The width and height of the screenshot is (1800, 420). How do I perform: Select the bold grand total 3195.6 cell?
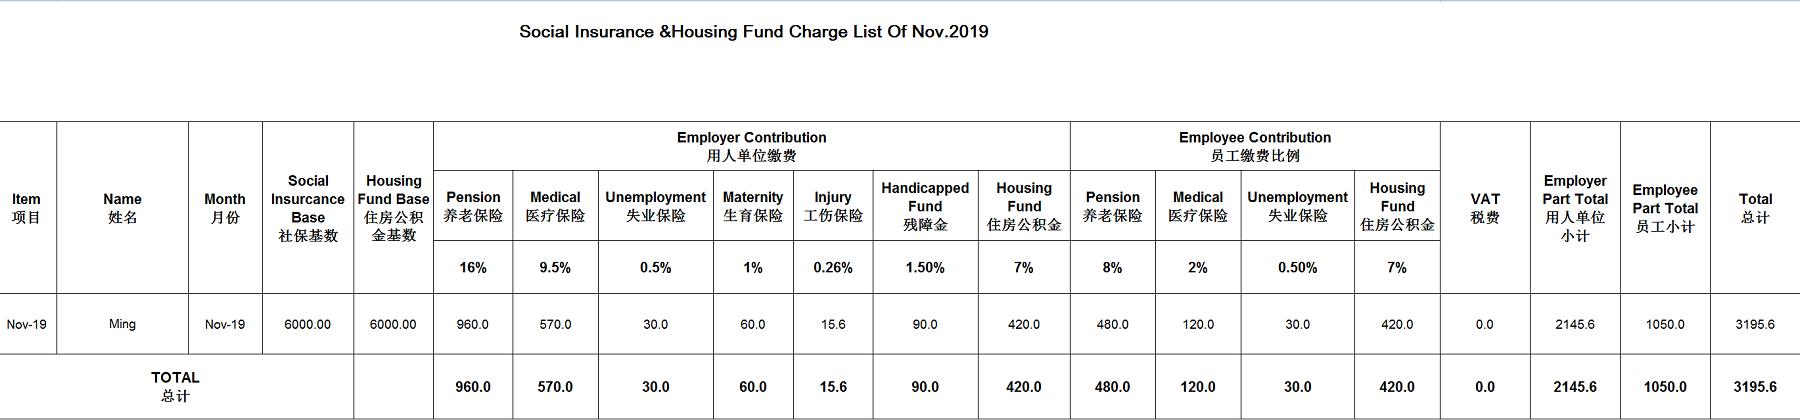[x=1755, y=386]
